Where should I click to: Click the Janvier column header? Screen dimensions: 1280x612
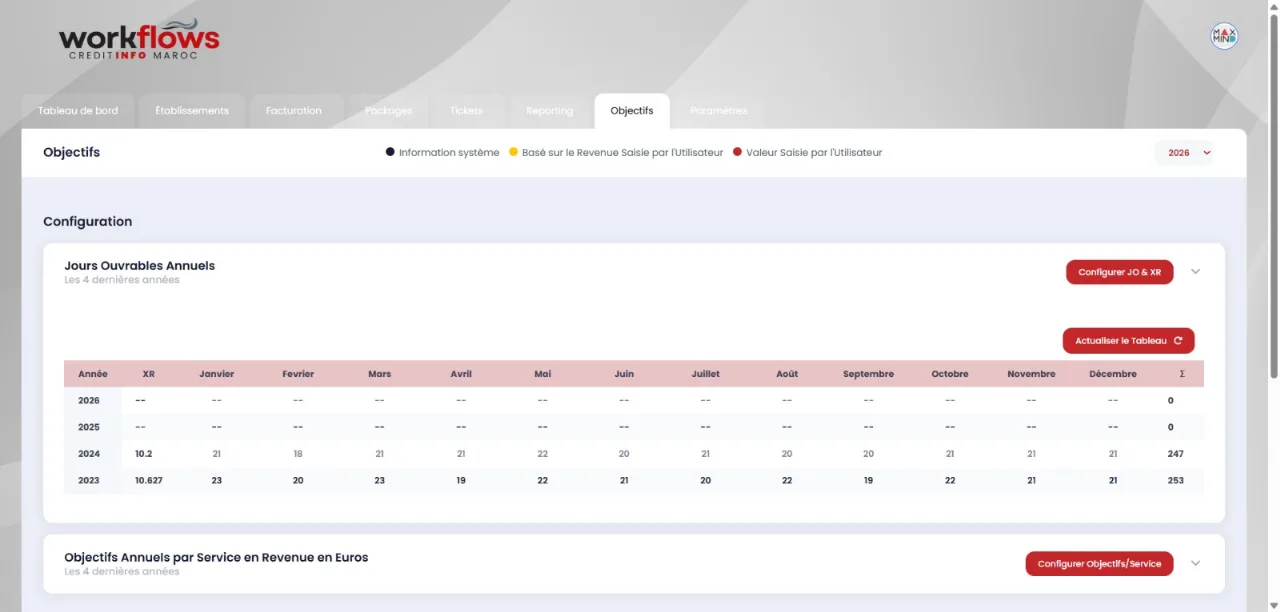tap(217, 374)
